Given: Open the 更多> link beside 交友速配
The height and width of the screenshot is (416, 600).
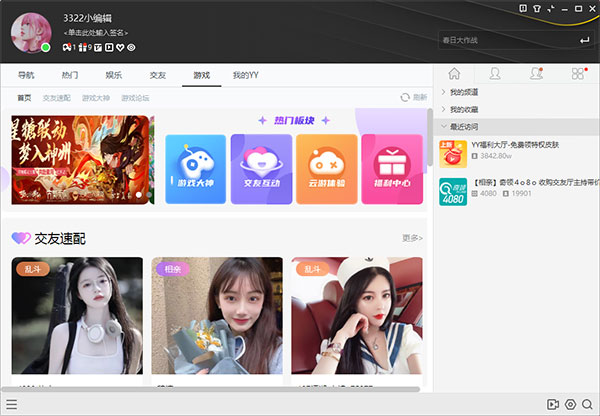Looking at the screenshot, I should pos(411,238).
